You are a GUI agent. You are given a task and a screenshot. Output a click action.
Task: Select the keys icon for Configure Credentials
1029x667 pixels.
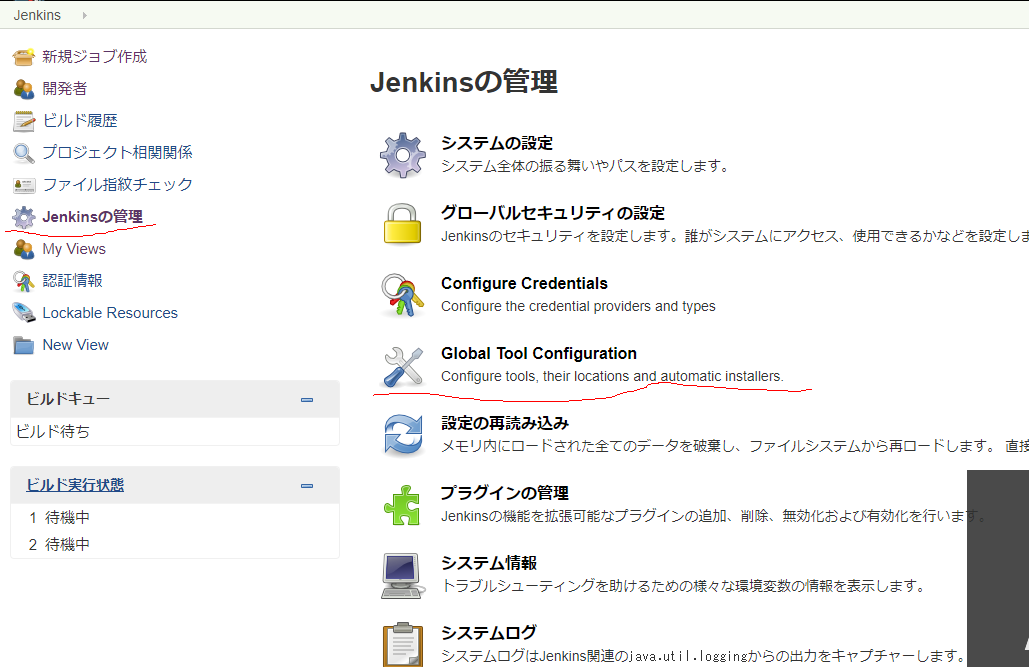(x=402, y=294)
